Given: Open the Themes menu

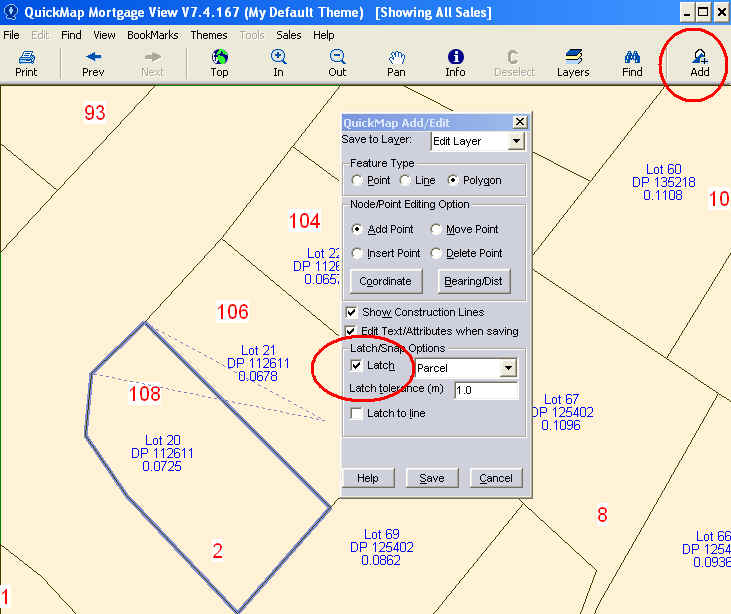Looking at the screenshot, I should click(208, 35).
